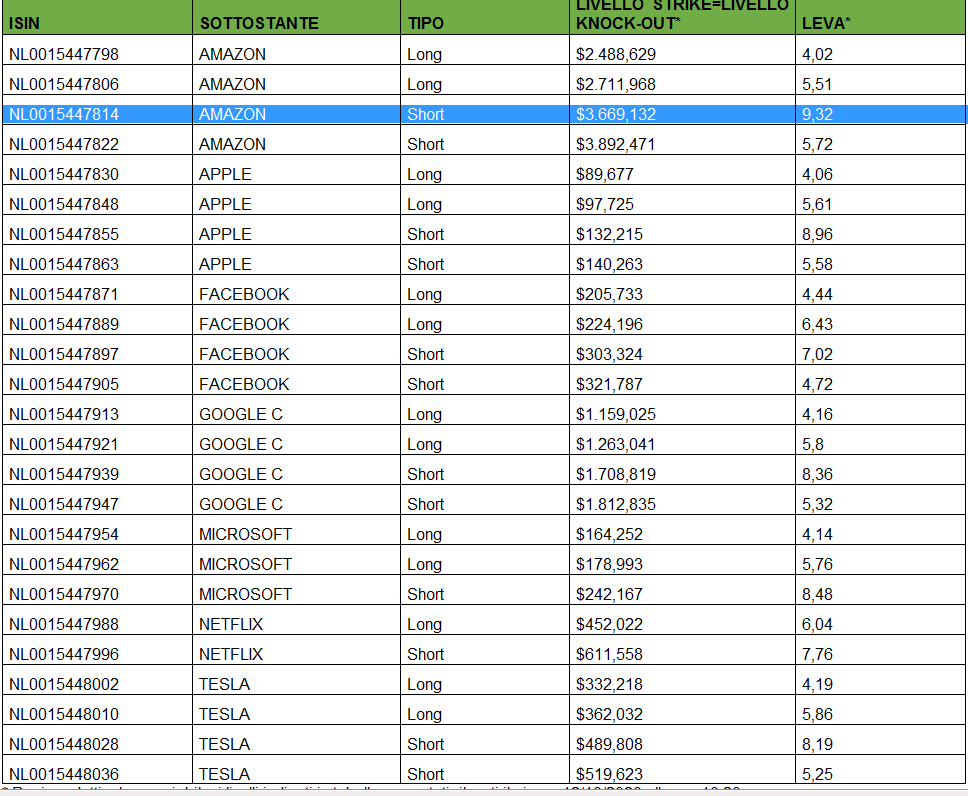The image size is (968, 796).
Task: Click highlighted strike value $3.669,132
Action: tap(615, 114)
